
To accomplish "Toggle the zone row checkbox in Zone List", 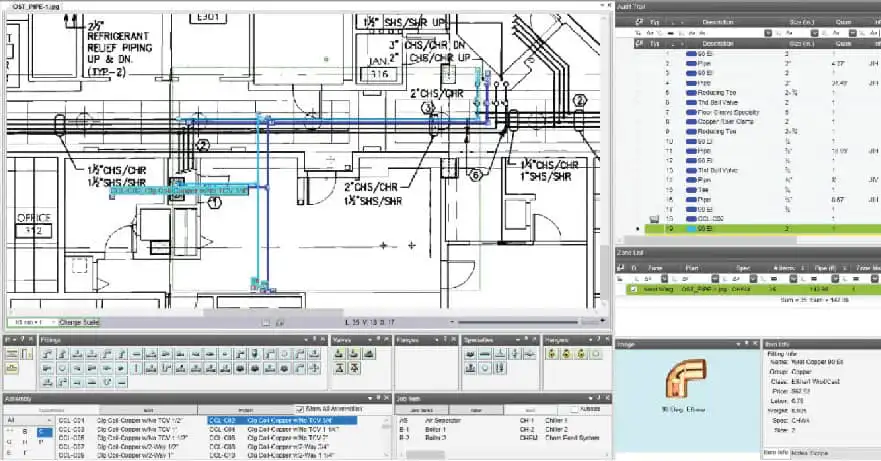I will click(x=634, y=289).
